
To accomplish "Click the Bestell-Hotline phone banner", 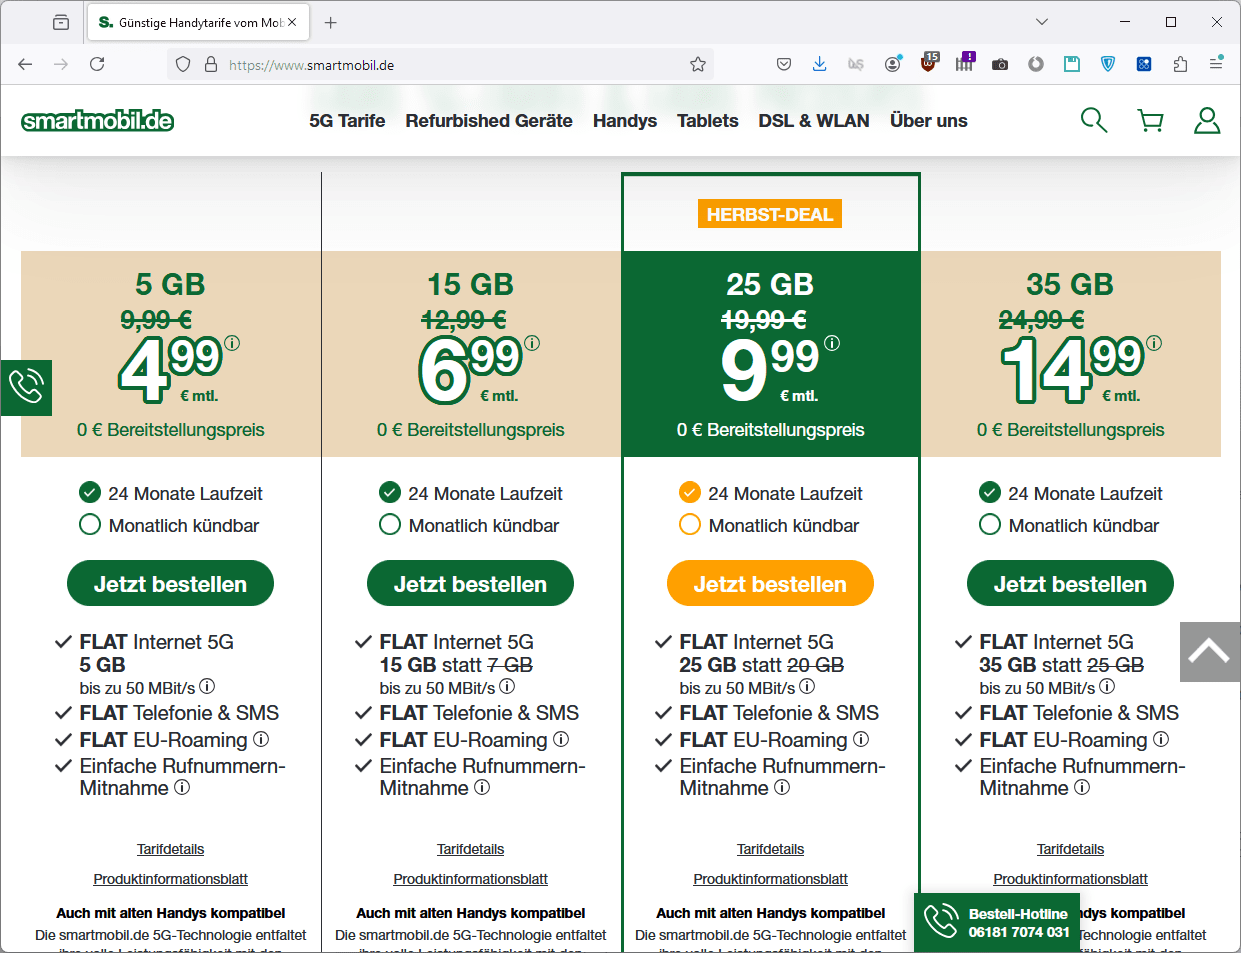I will coord(996,922).
